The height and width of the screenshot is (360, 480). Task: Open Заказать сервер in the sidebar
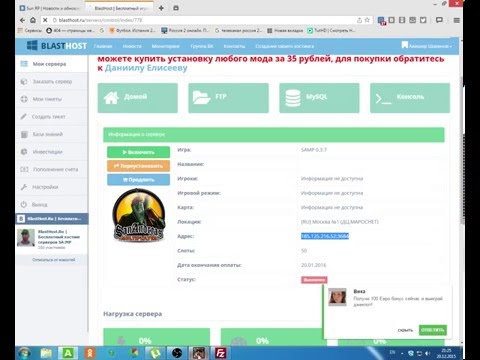52,81
